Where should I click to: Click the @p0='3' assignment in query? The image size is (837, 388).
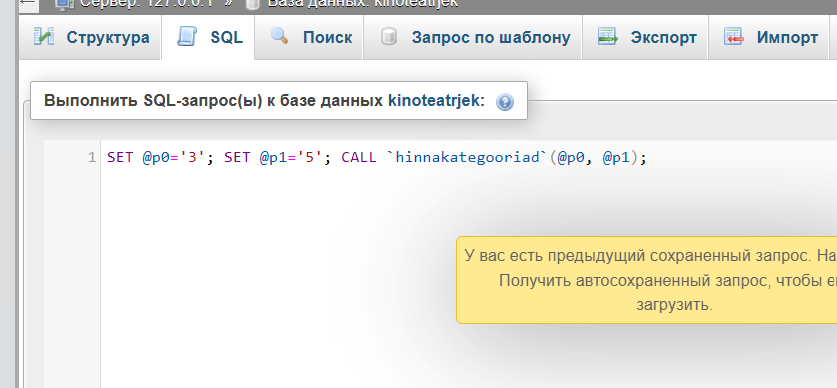click(173, 157)
